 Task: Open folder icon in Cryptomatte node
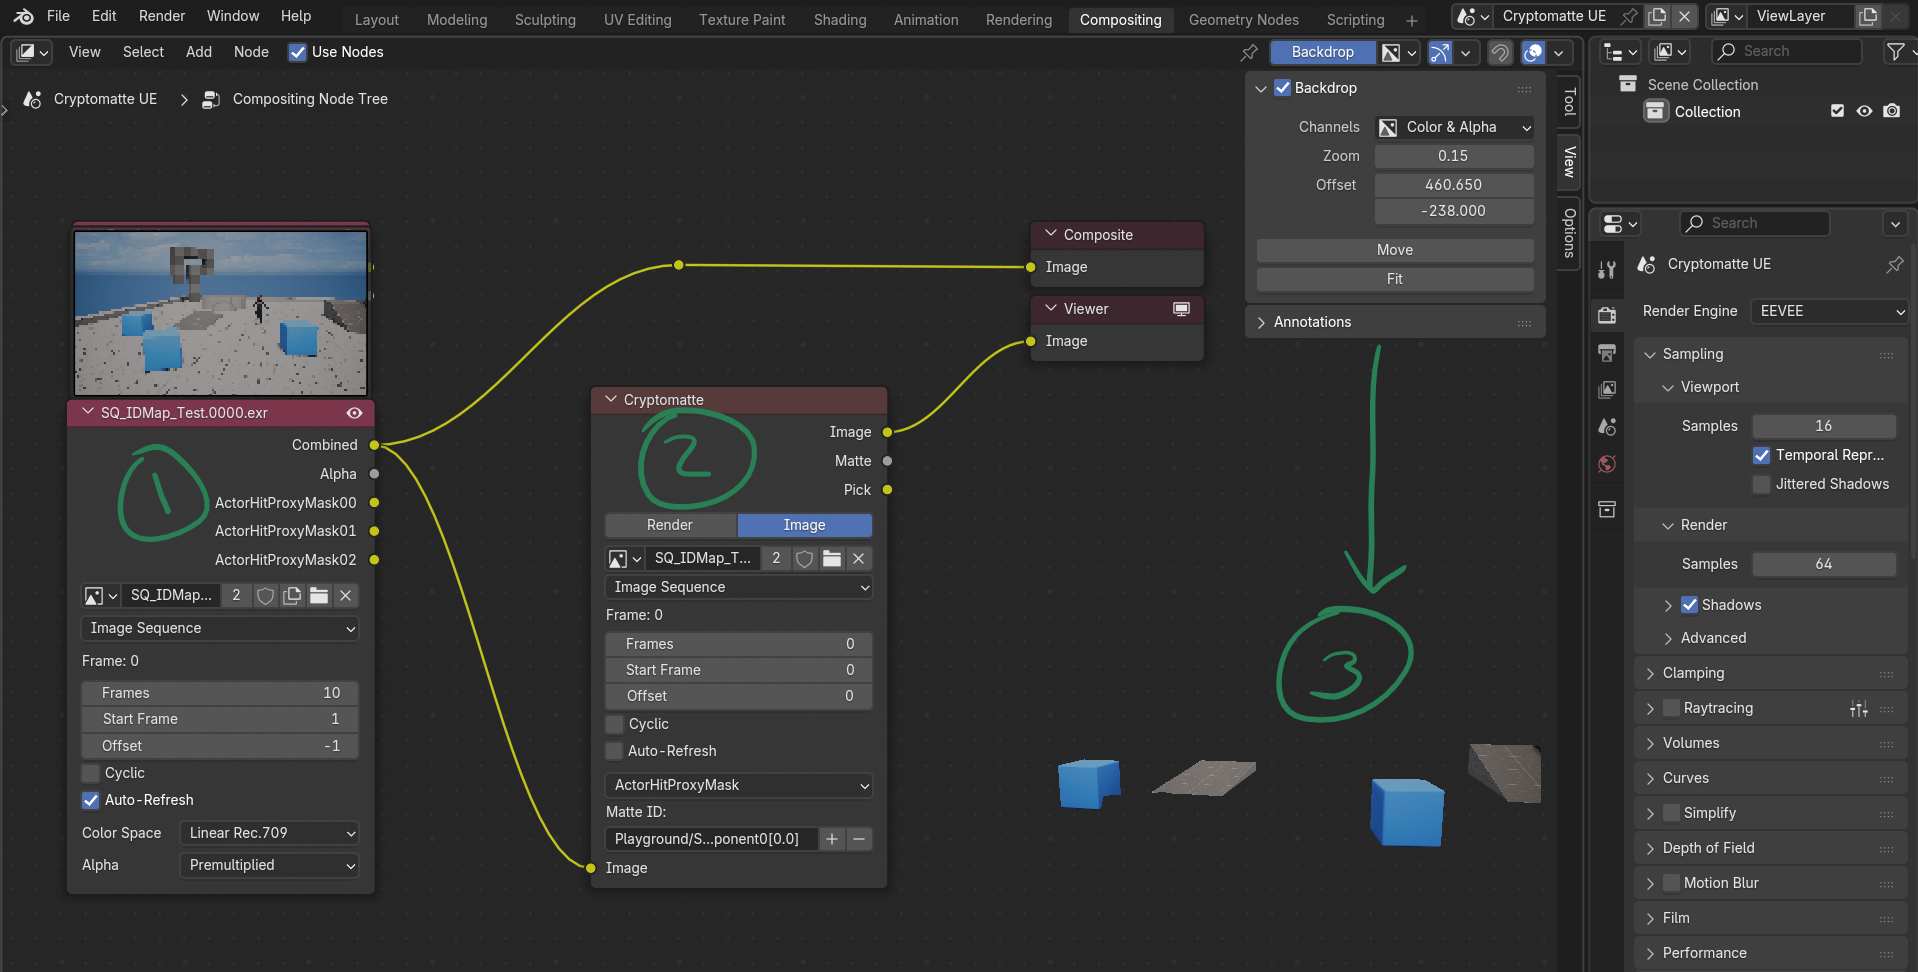[831, 558]
